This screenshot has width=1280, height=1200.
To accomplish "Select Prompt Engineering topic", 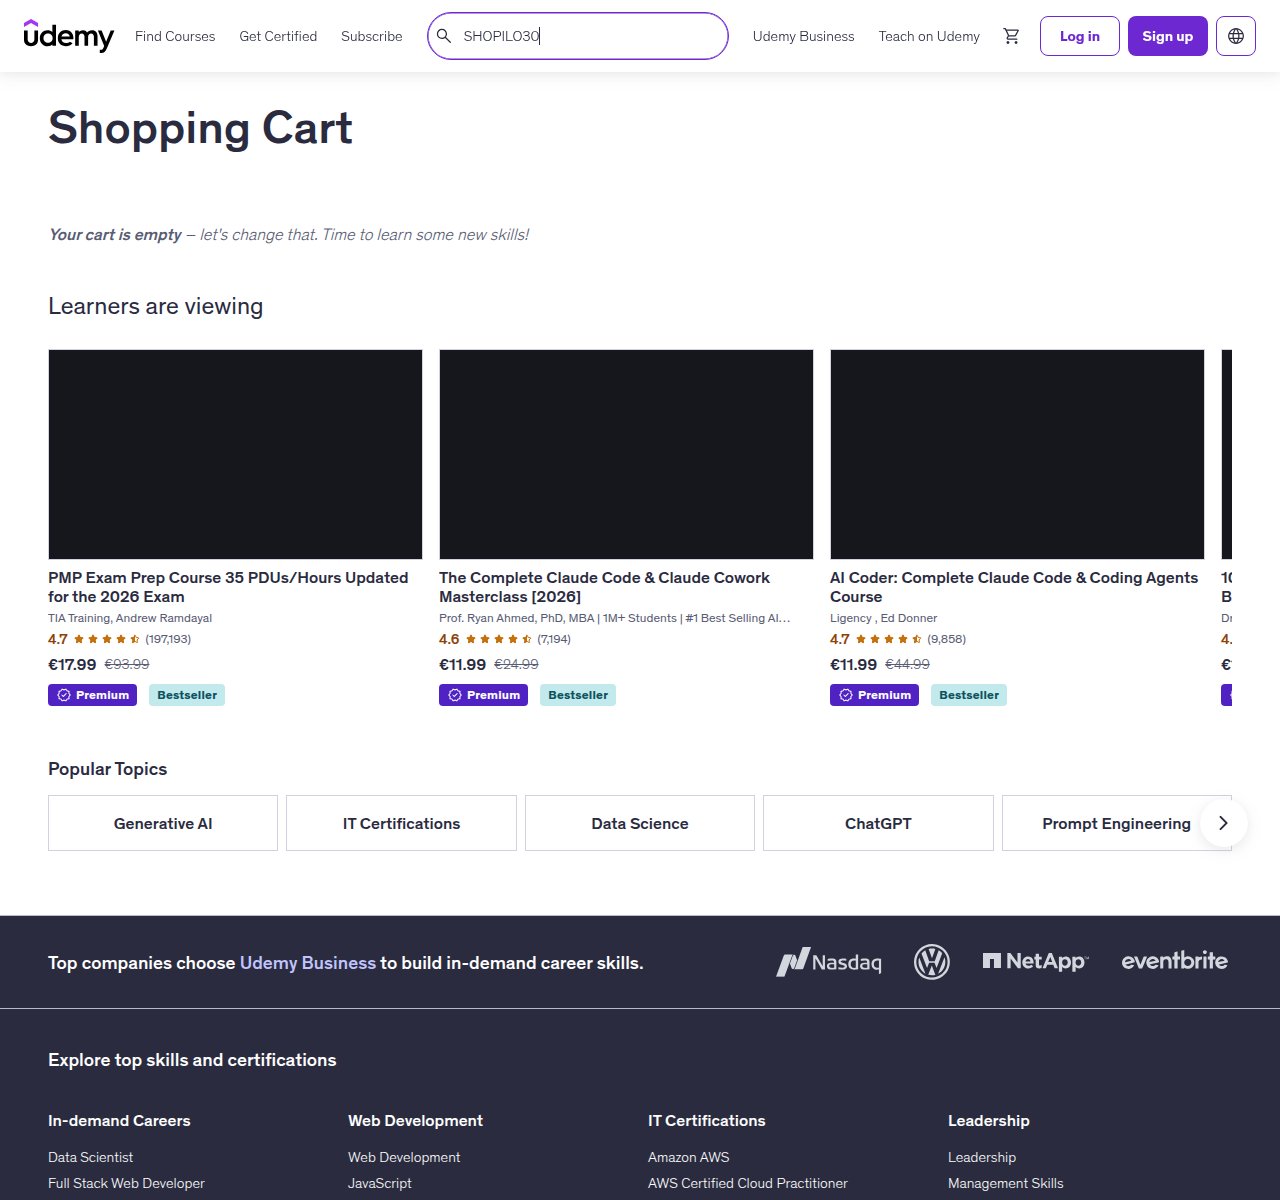I will [1116, 823].
